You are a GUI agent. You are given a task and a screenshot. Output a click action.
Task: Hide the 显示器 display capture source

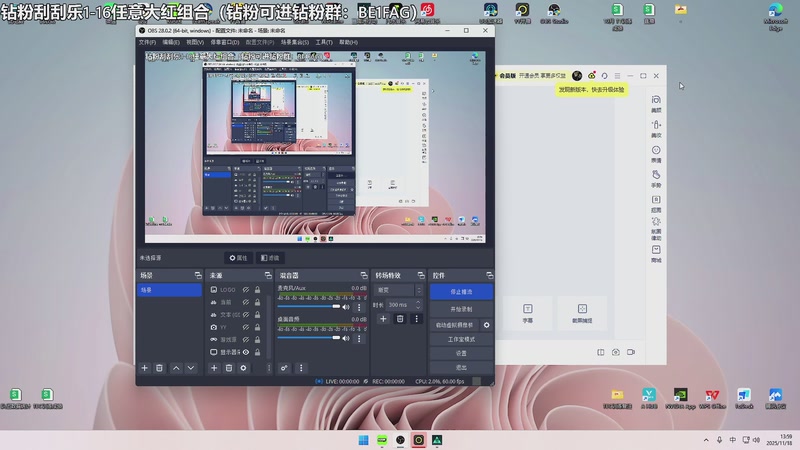point(246,352)
